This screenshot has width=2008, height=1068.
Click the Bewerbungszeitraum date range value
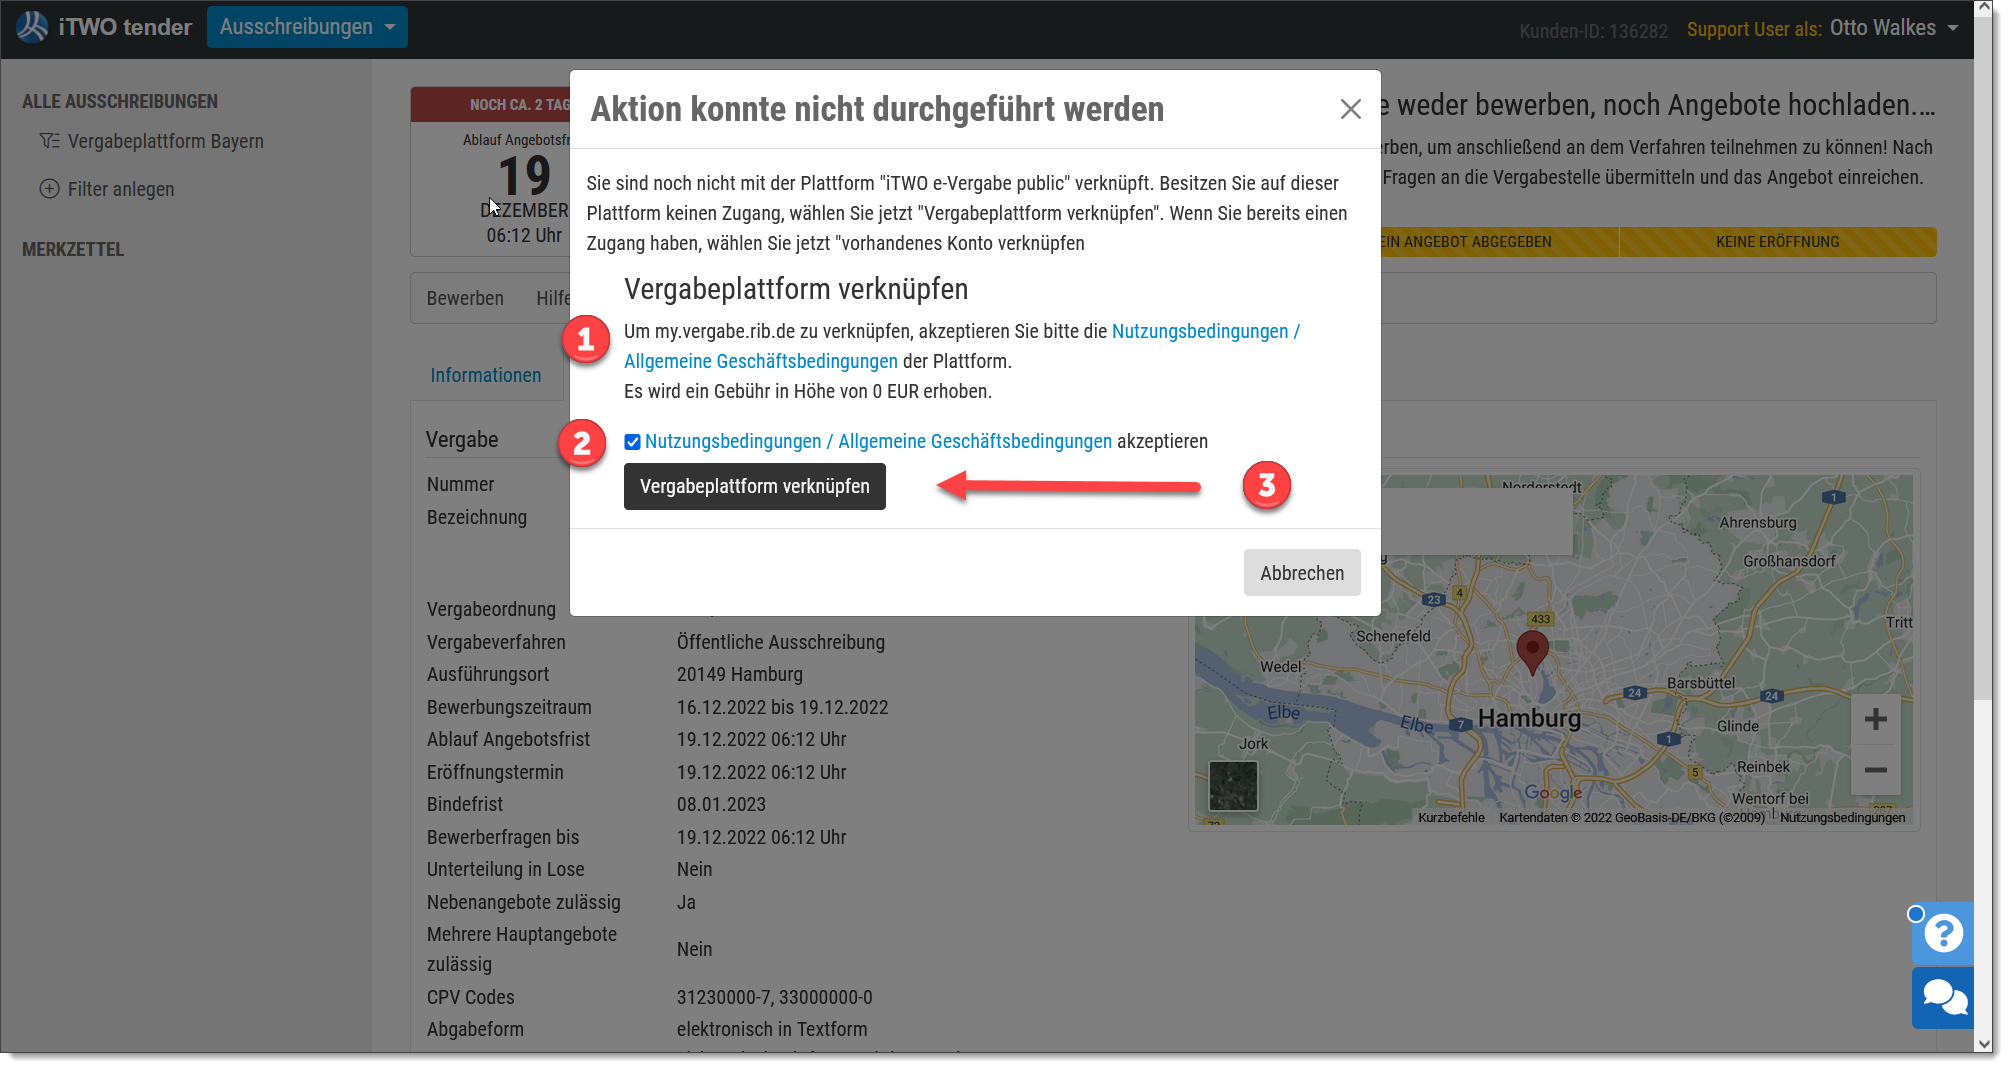click(x=783, y=707)
